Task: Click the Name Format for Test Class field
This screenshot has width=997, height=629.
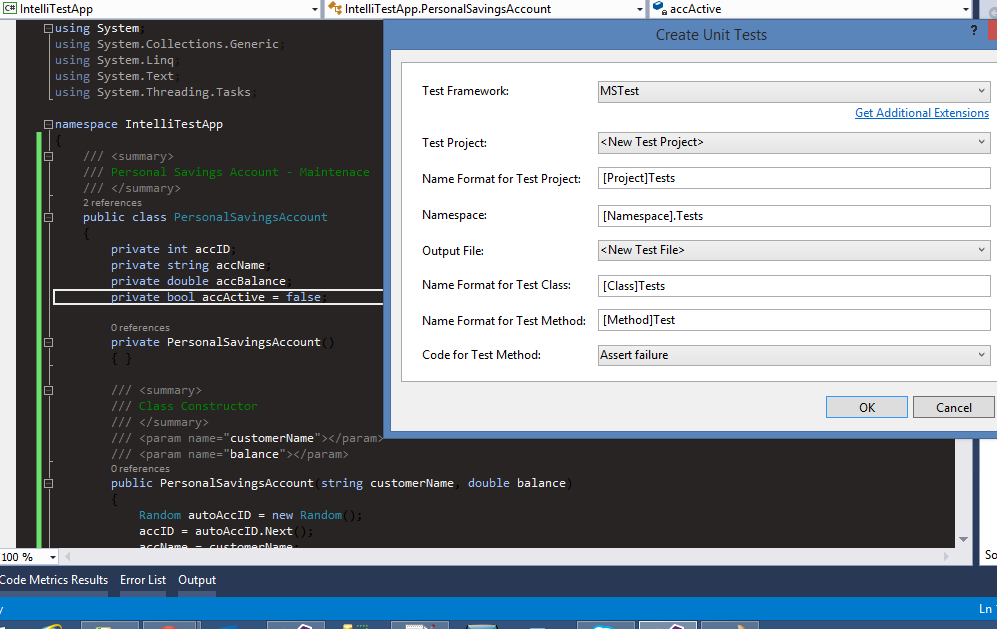Action: [794, 286]
